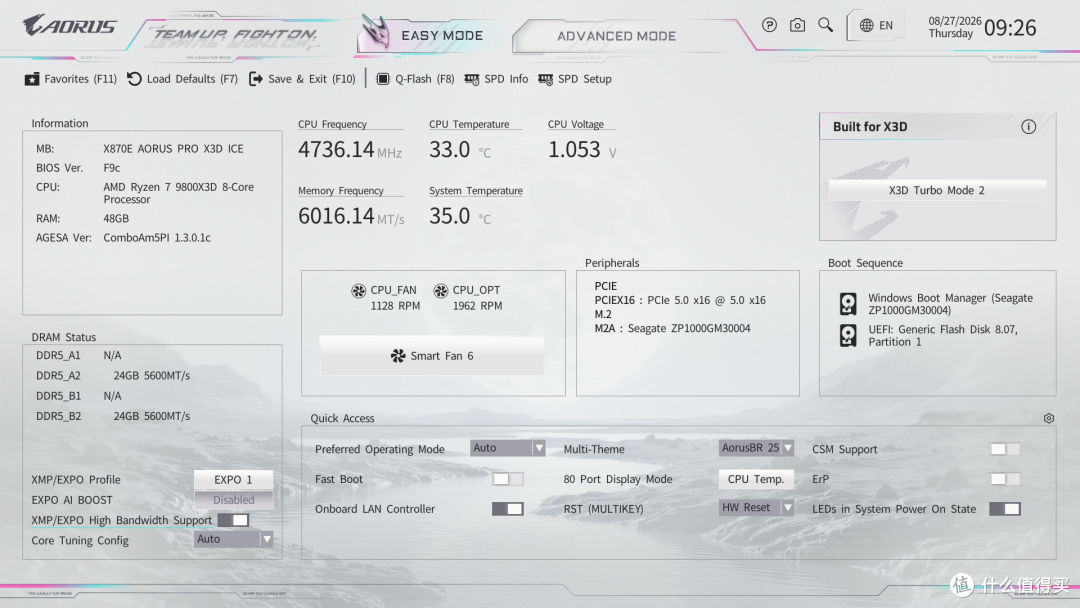Open the EN language selector
The height and width of the screenshot is (608, 1080).
click(876, 25)
